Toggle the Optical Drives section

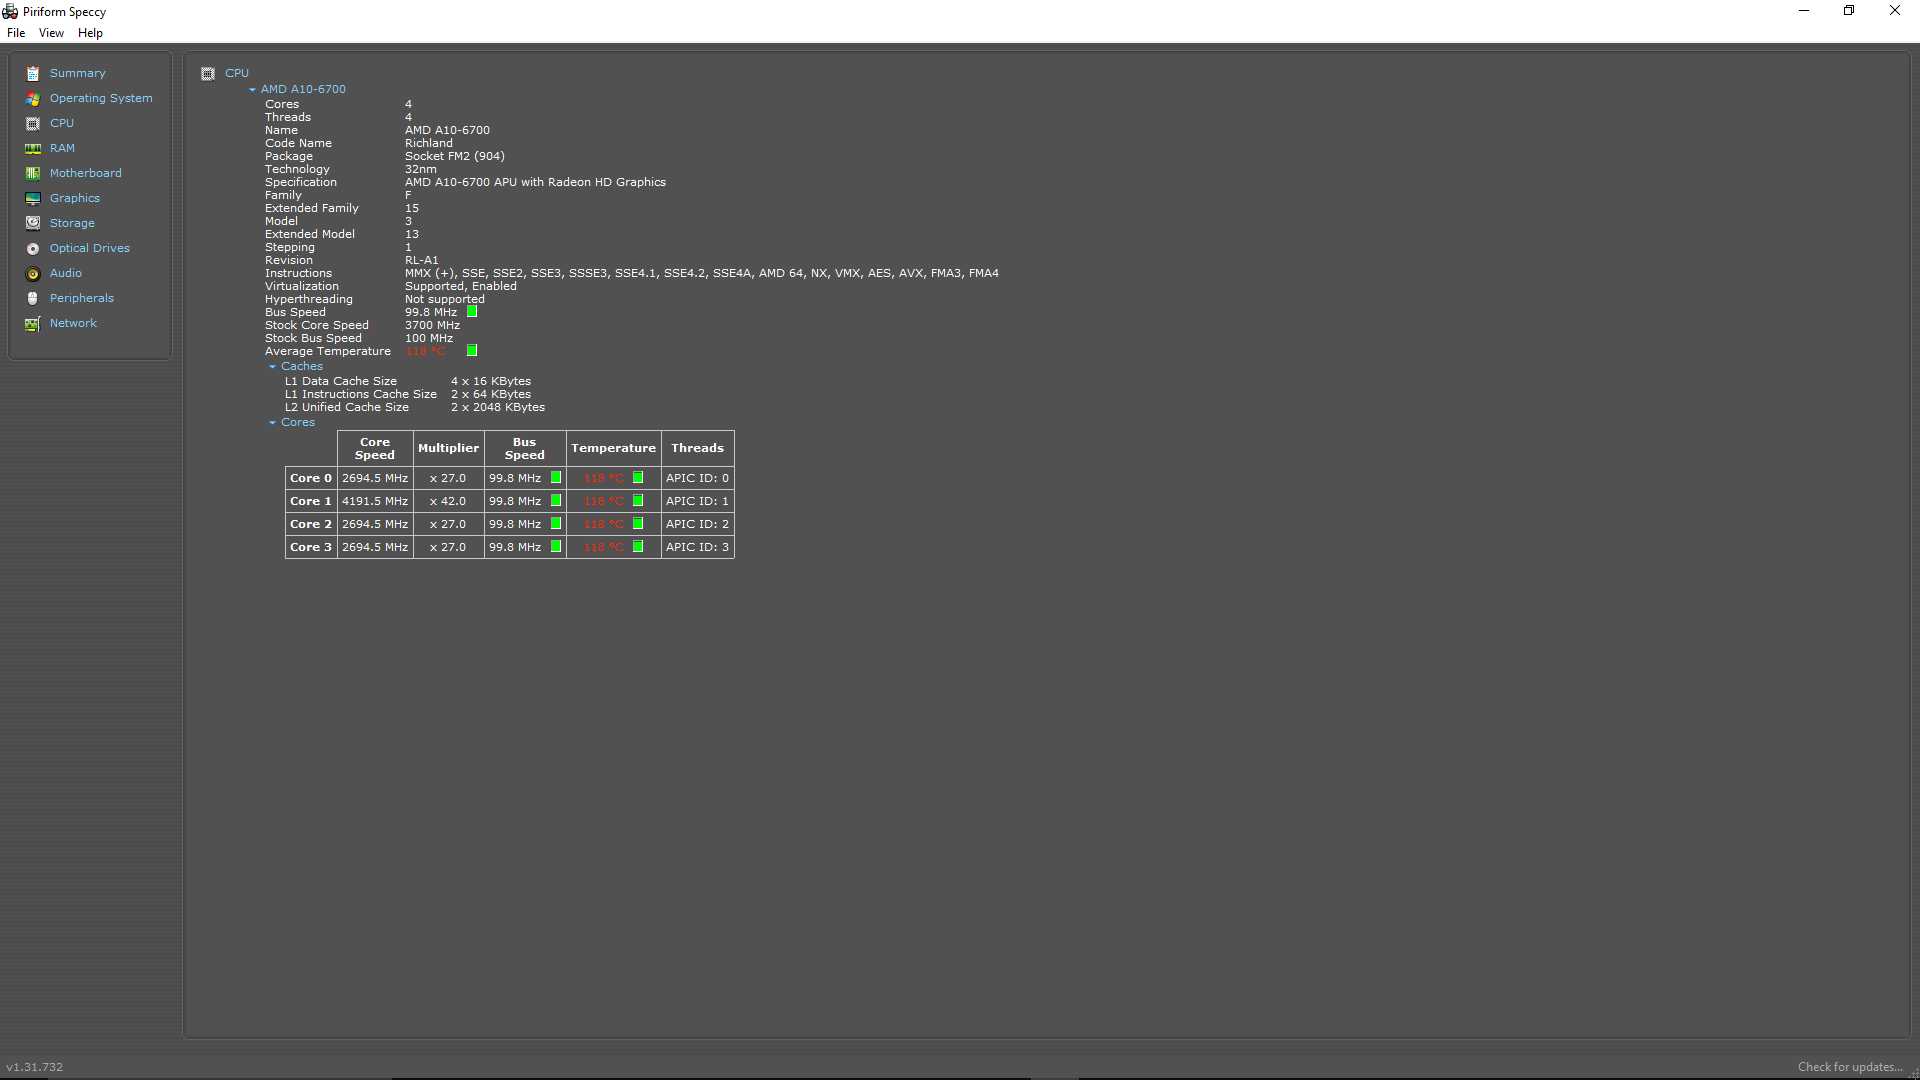(90, 248)
